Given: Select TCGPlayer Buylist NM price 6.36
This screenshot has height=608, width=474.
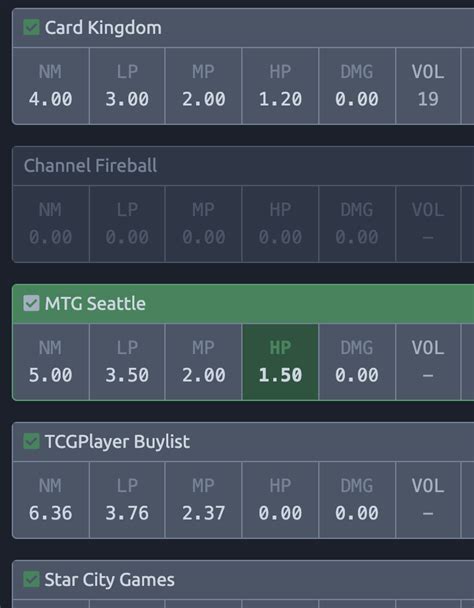Looking at the screenshot, I should click(x=51, y=500).
